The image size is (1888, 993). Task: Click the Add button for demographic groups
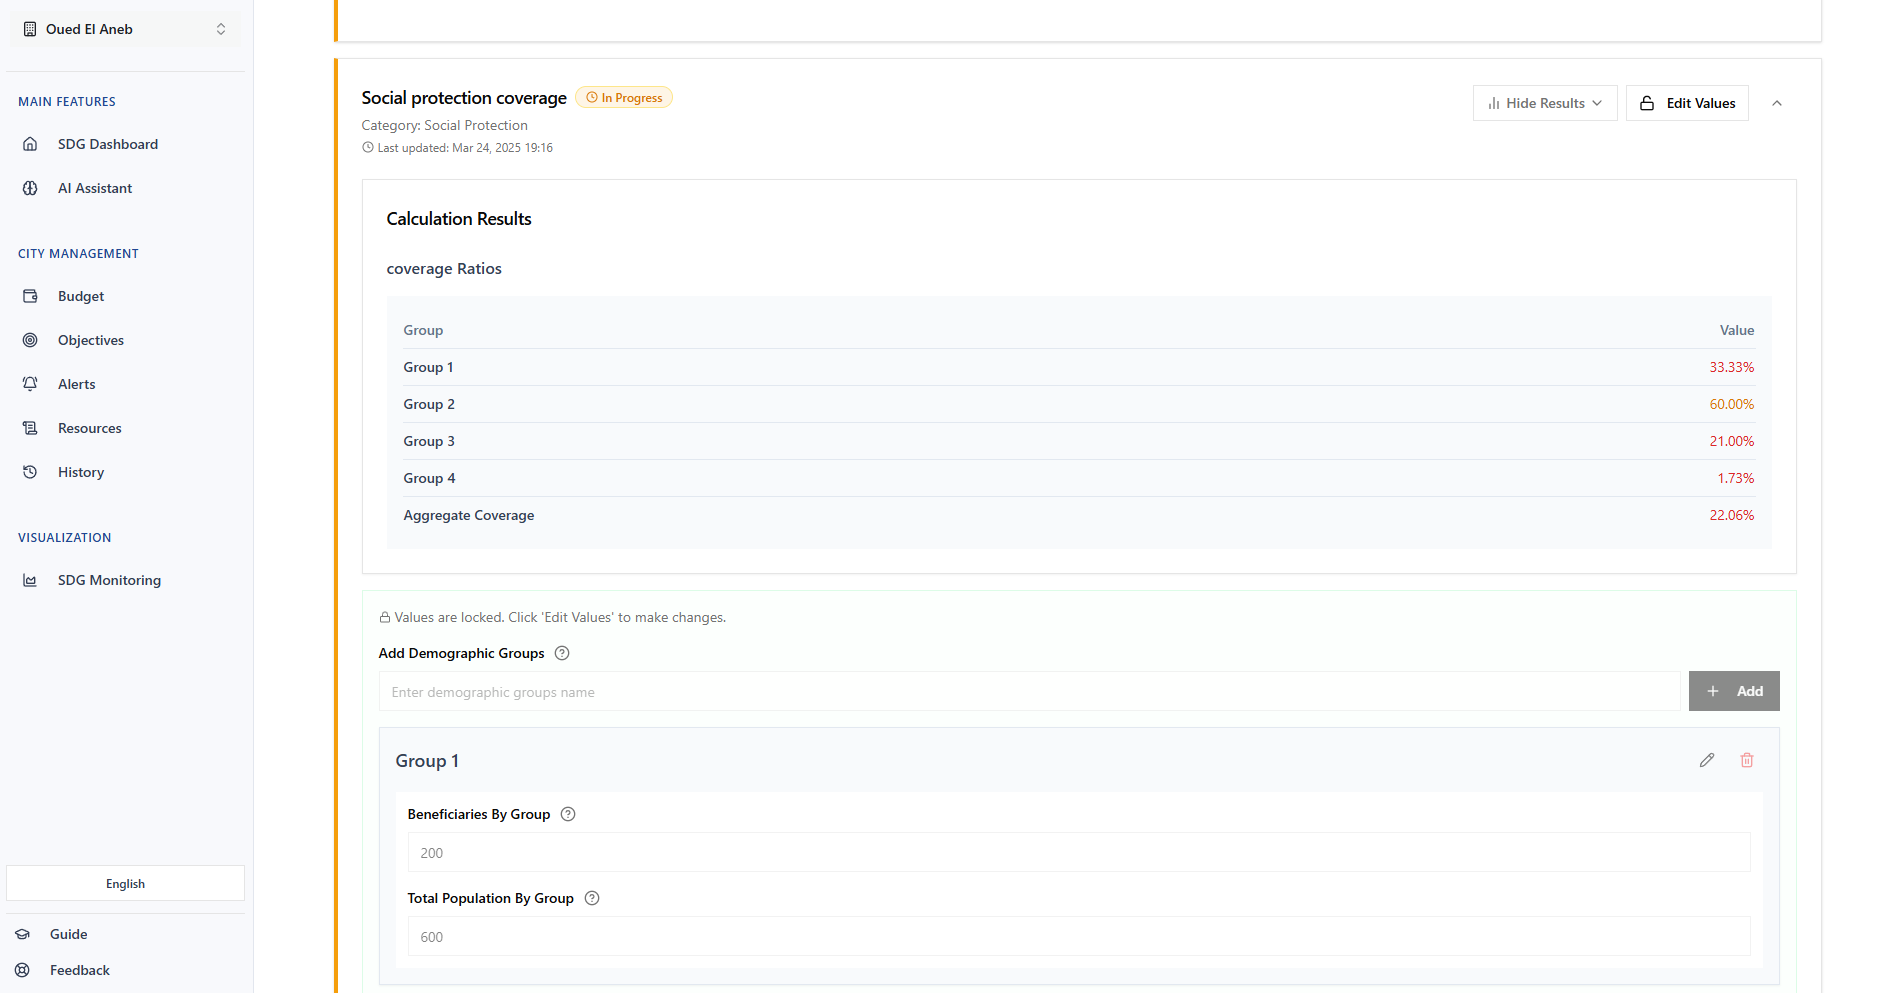1734,691
